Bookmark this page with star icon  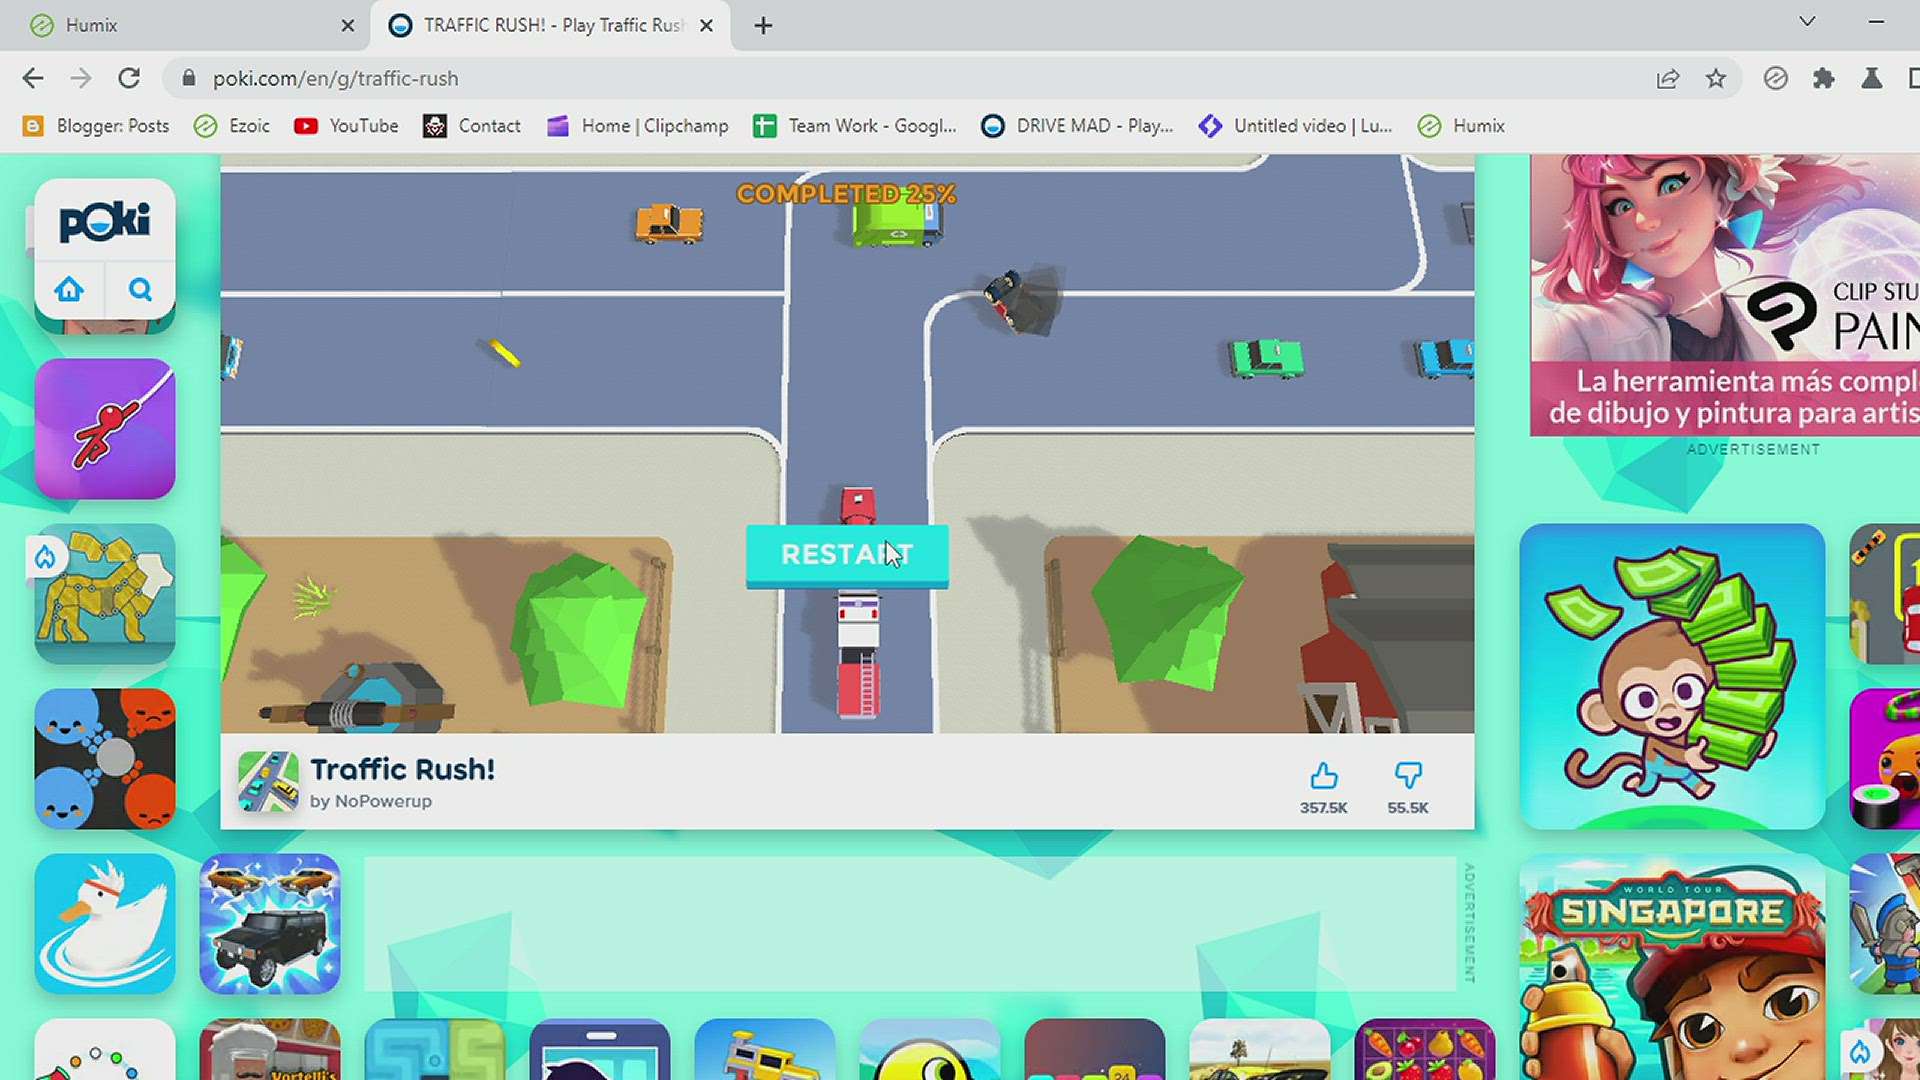click(1716, 78)
